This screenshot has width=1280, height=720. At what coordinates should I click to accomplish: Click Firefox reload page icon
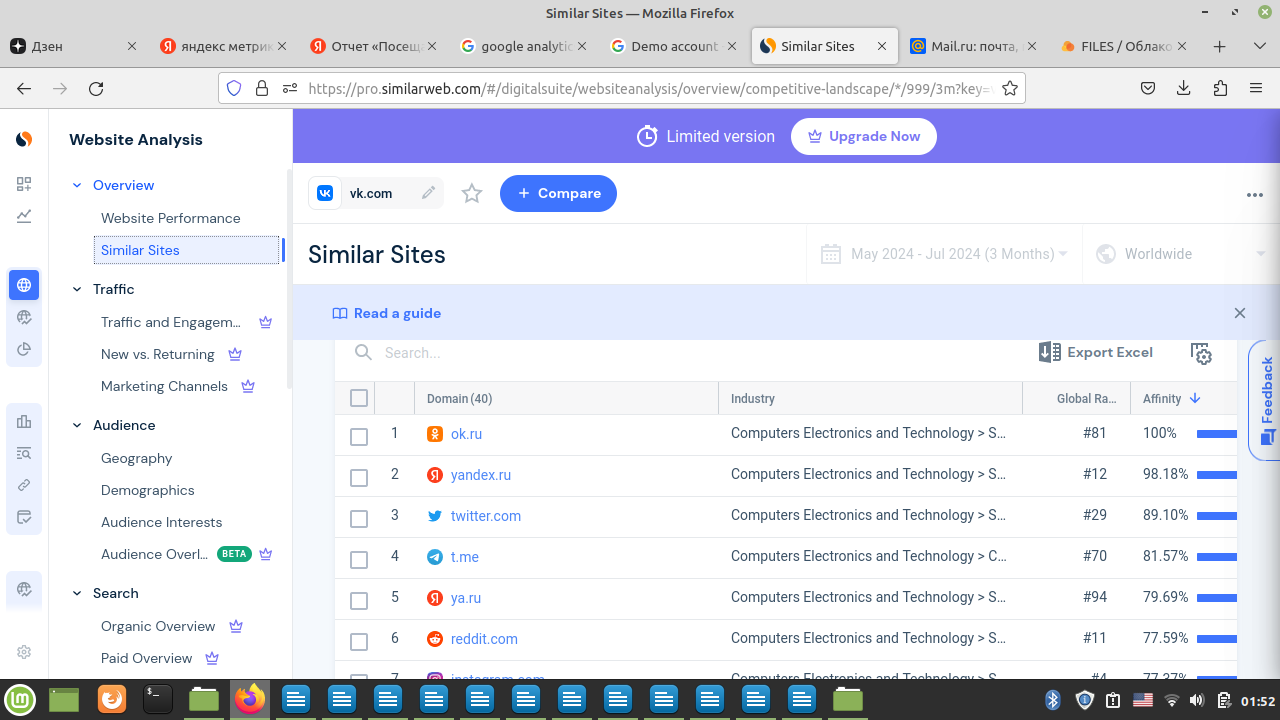point(96,88)
